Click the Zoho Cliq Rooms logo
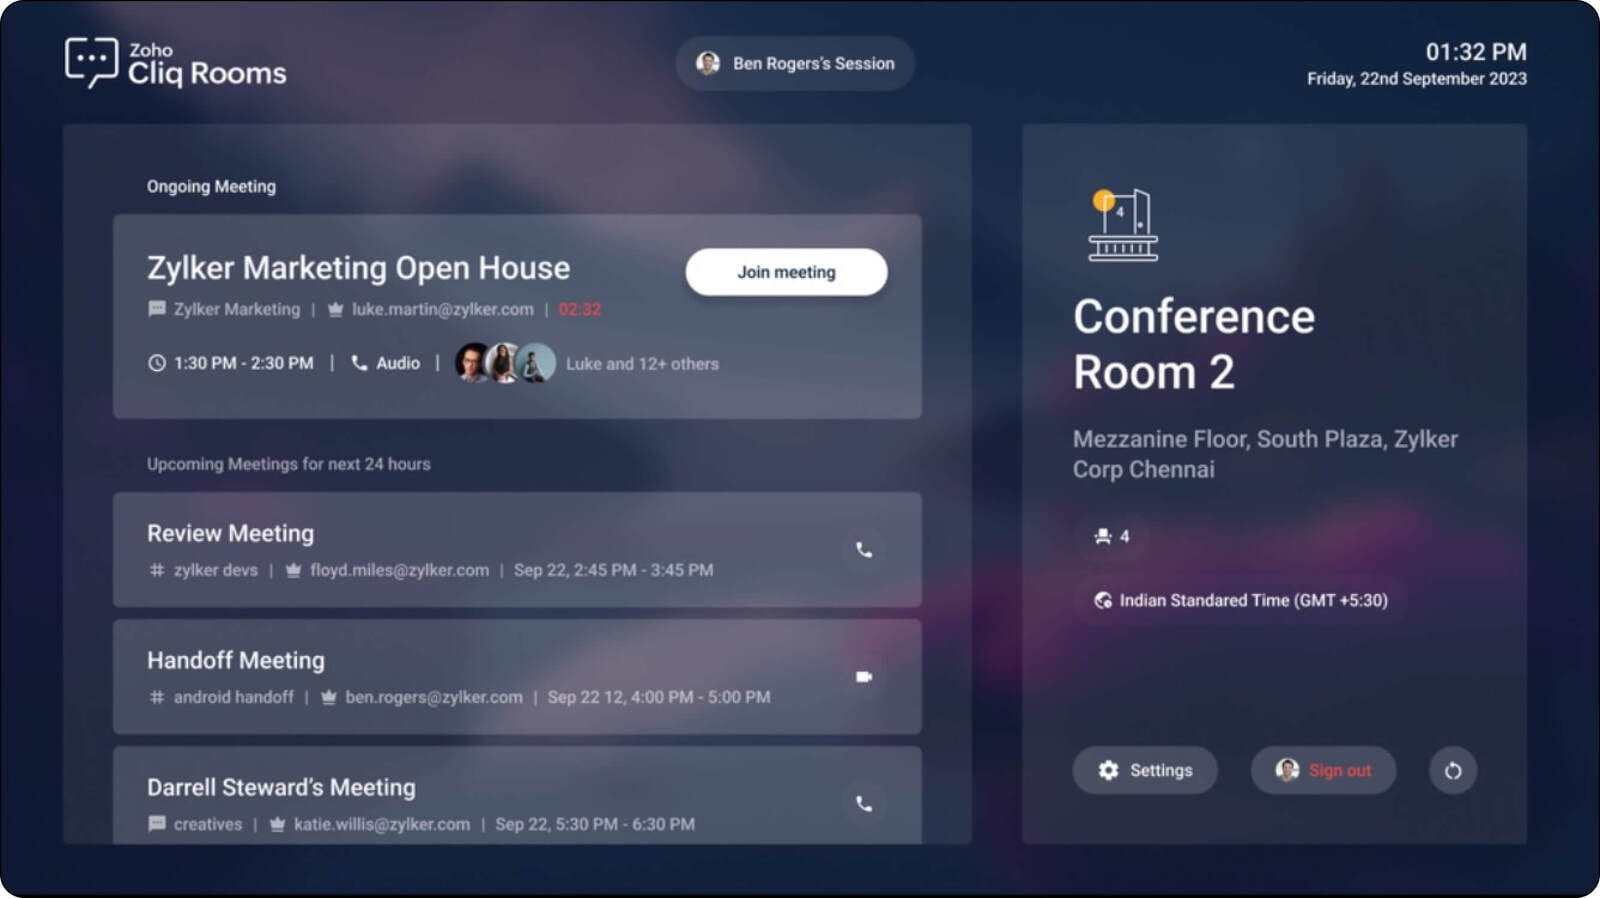This screenshot has width=1600, height=898. click(x=176, y=63)
